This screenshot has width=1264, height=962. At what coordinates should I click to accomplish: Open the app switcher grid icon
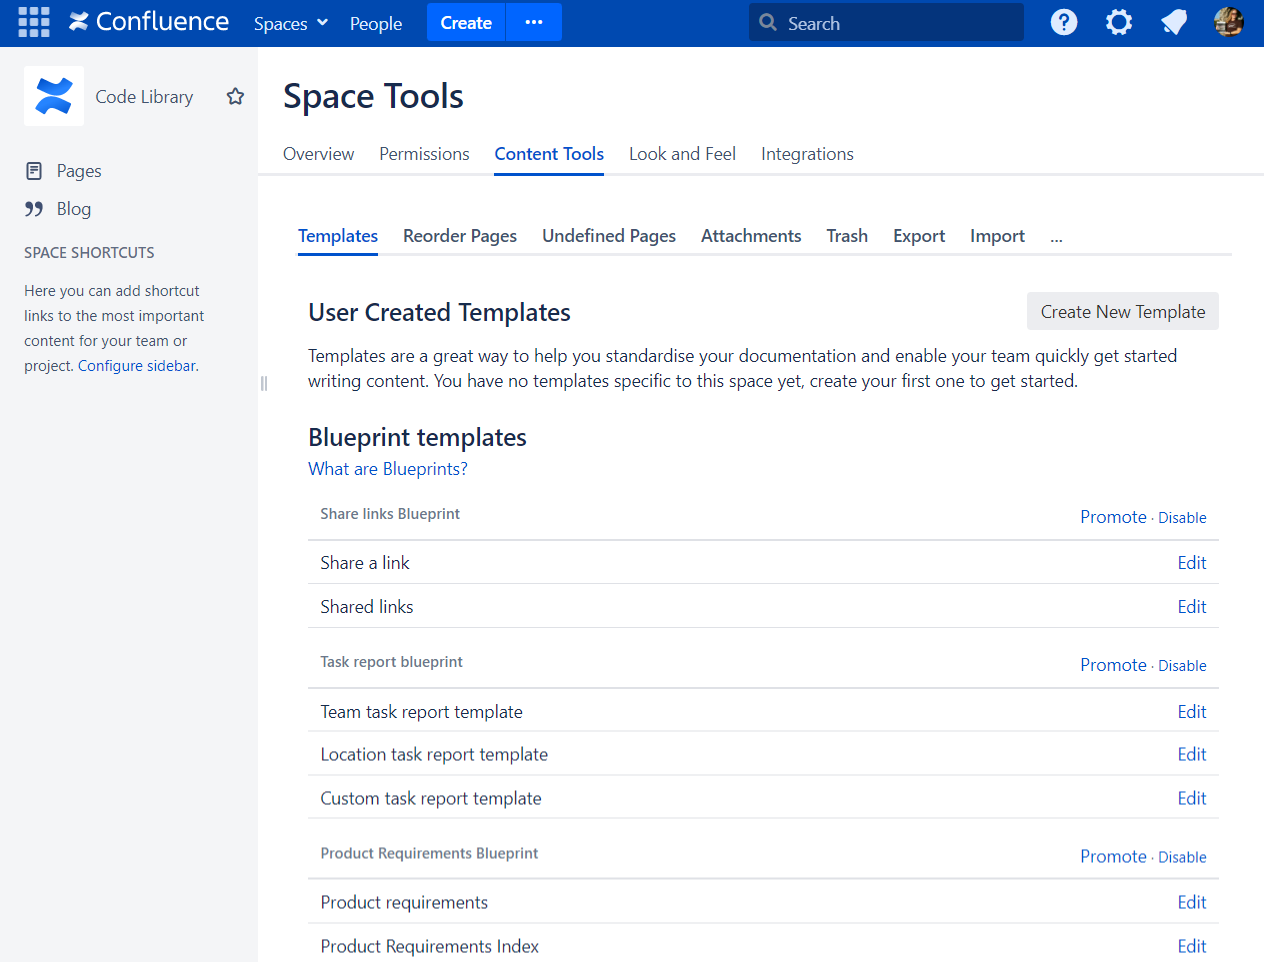tap(34, 22)
